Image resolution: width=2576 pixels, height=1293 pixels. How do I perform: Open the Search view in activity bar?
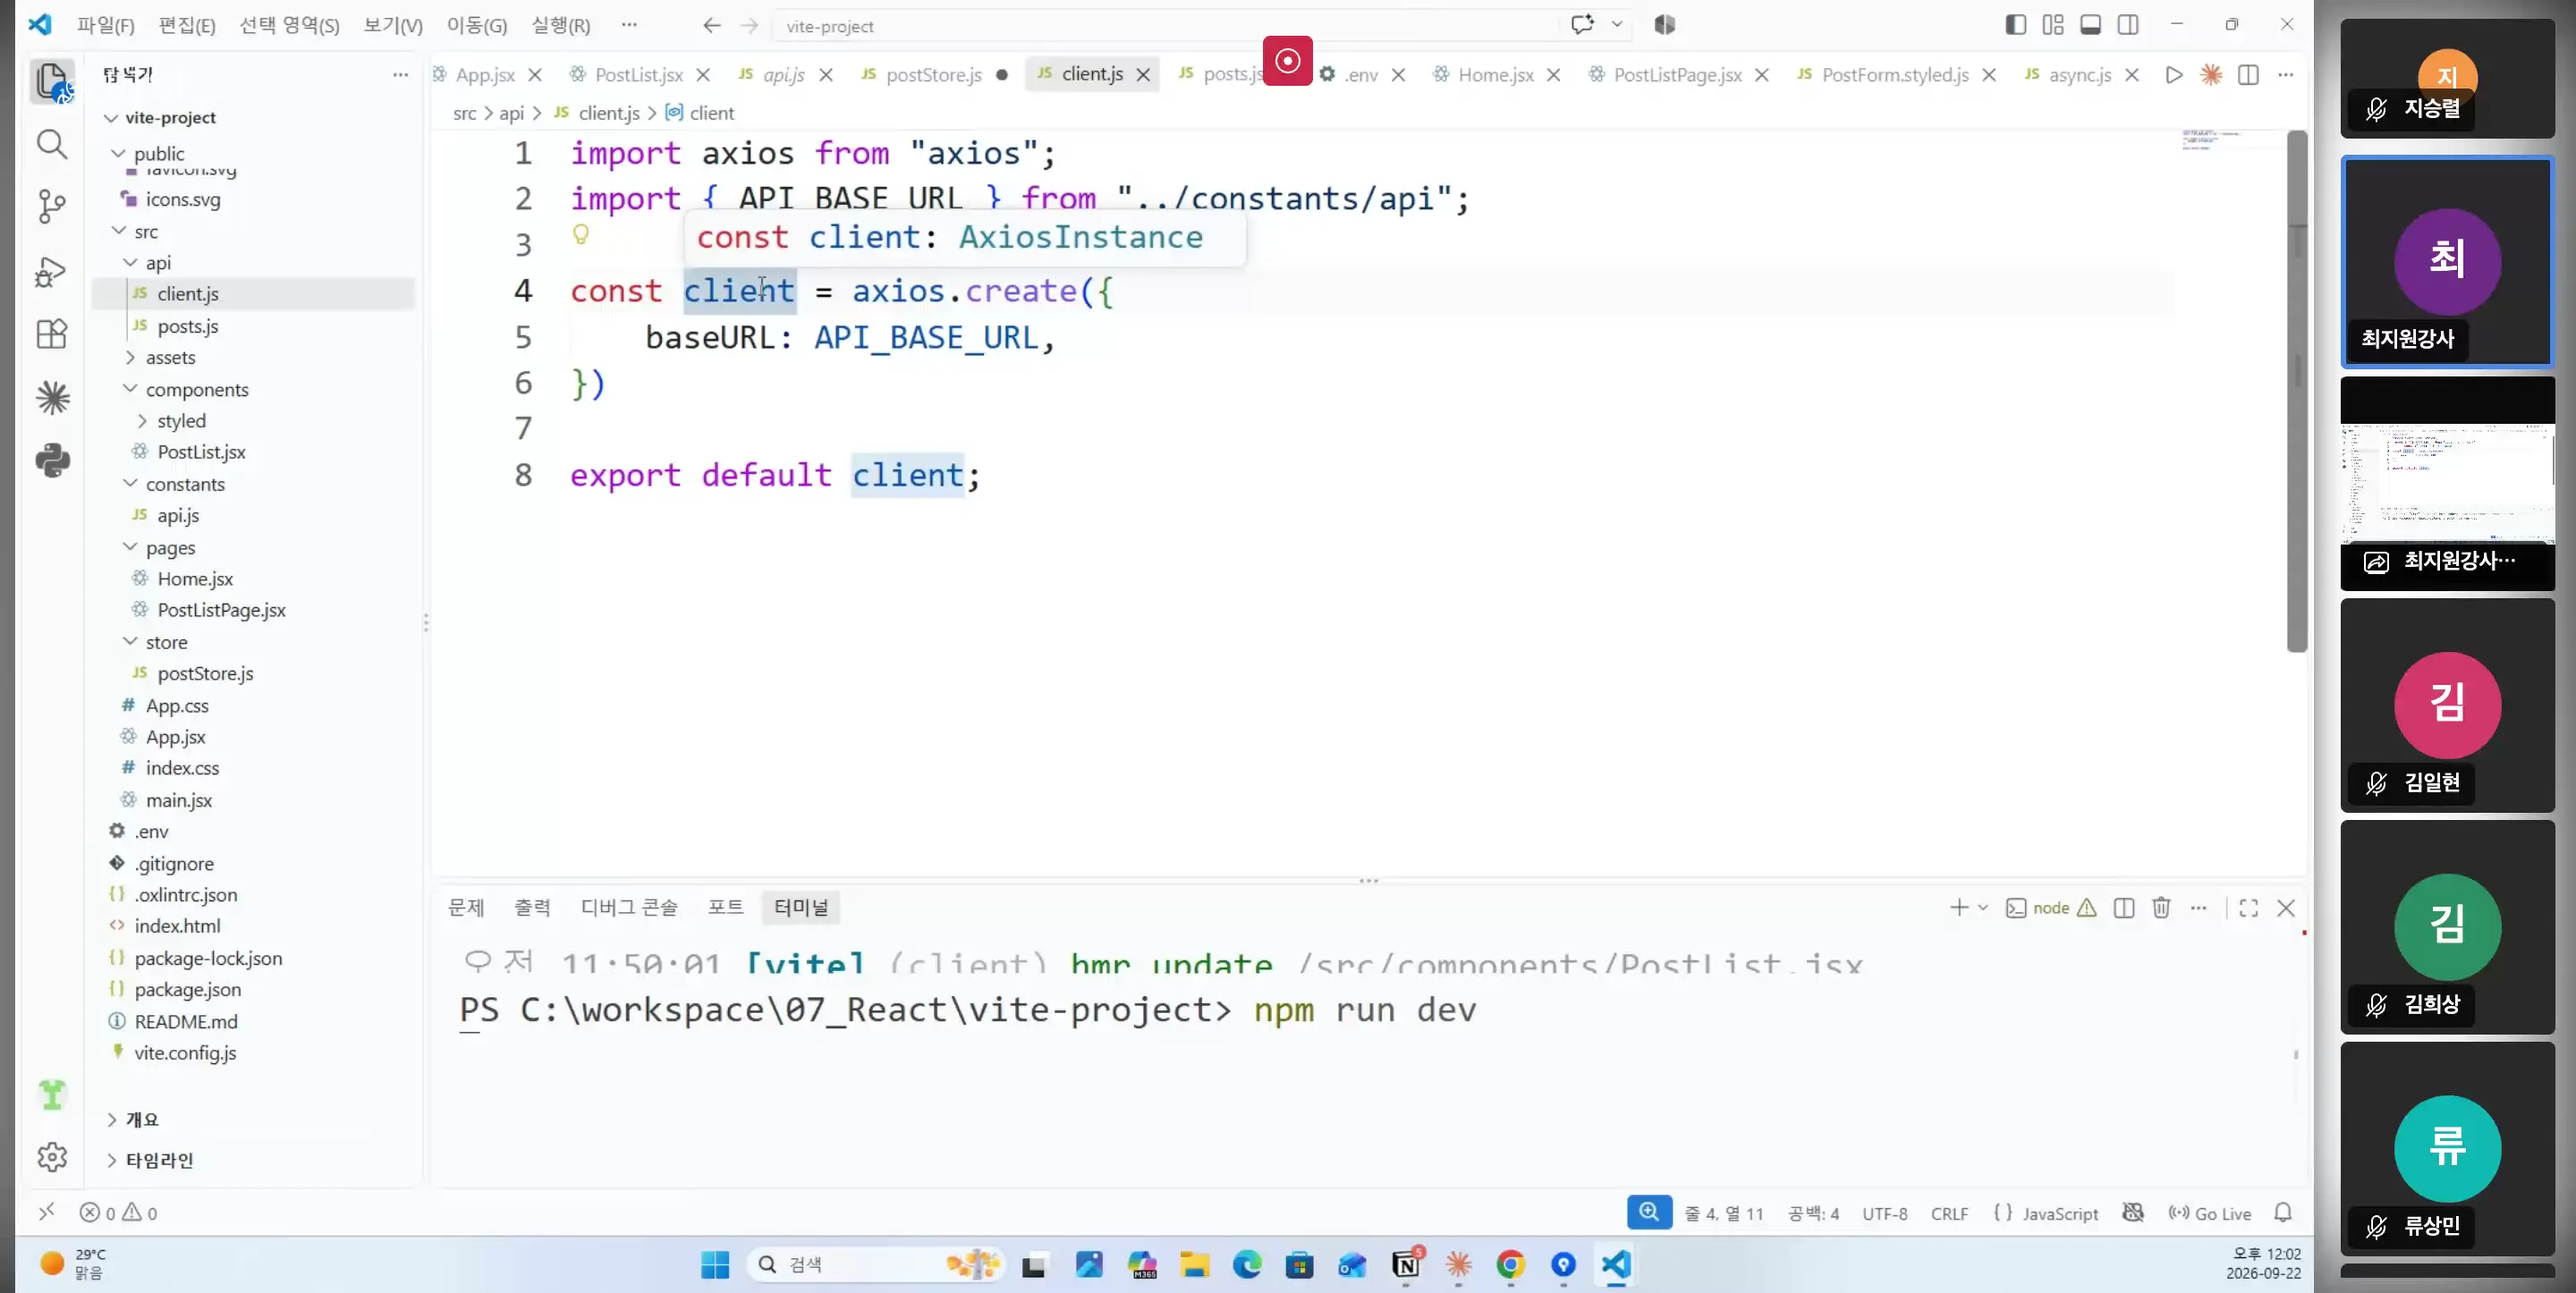tap(51, 145)
